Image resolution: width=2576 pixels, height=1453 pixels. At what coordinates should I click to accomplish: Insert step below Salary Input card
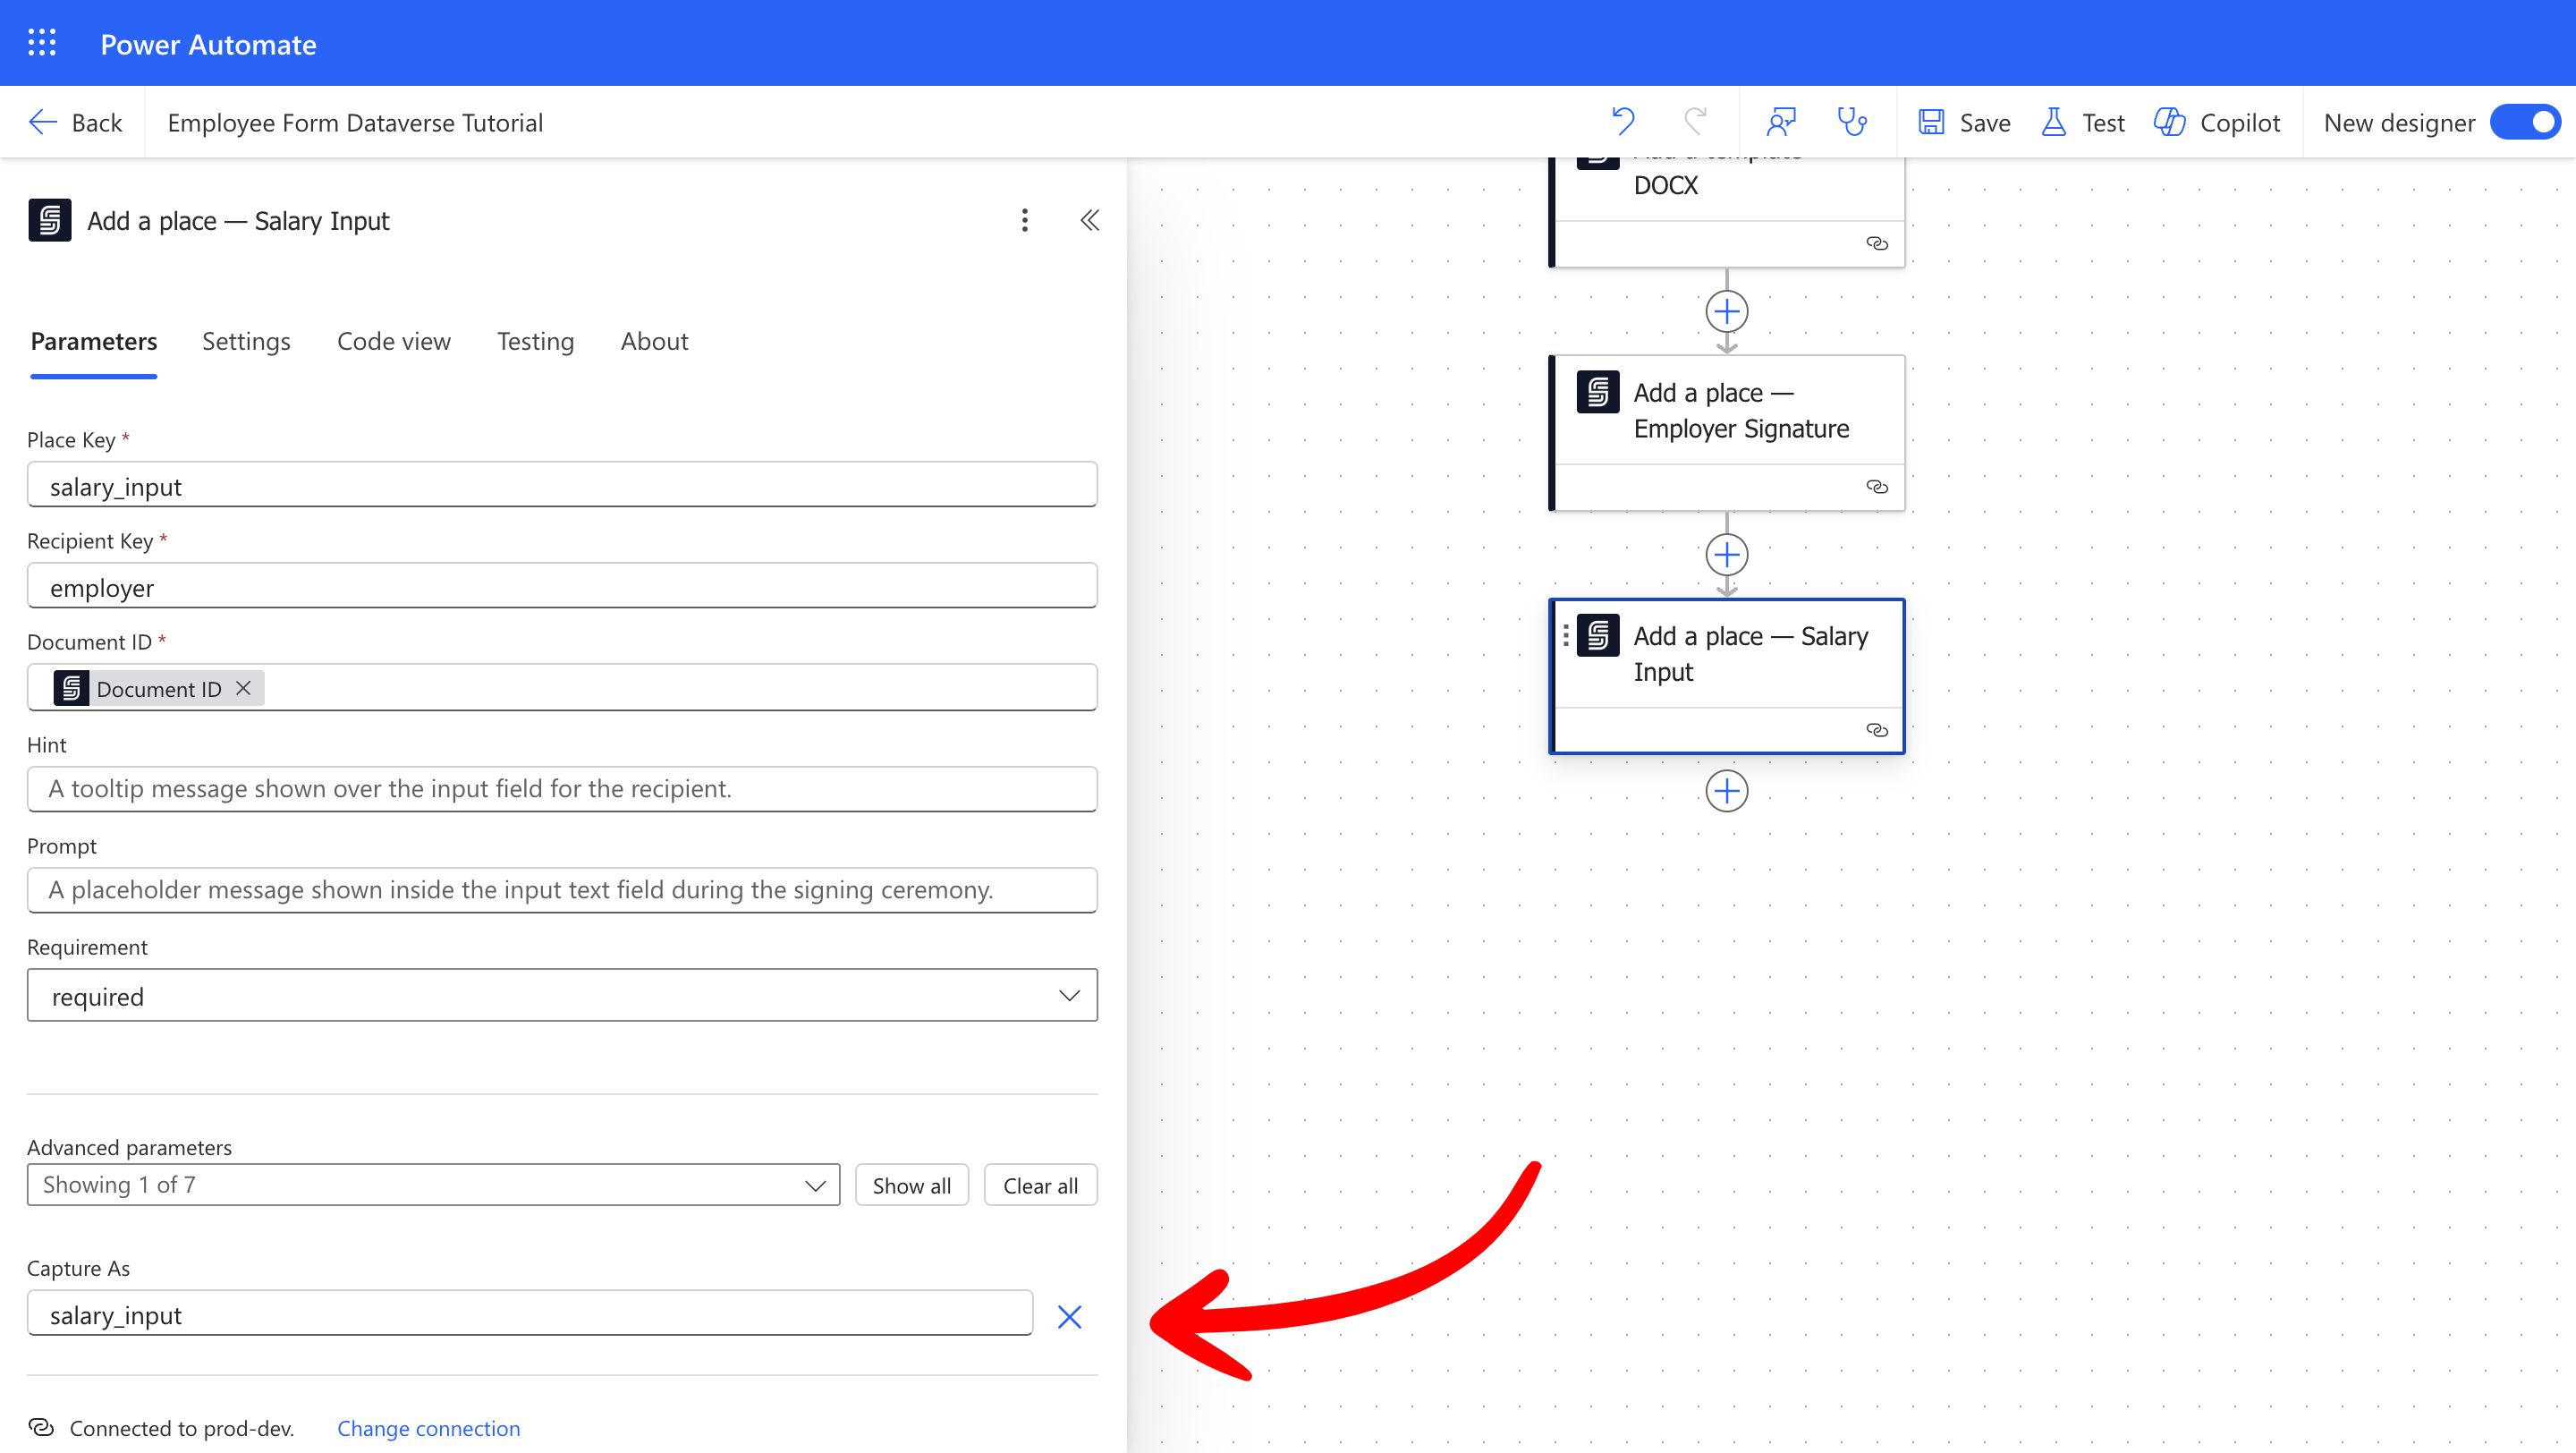(1726, 791)
